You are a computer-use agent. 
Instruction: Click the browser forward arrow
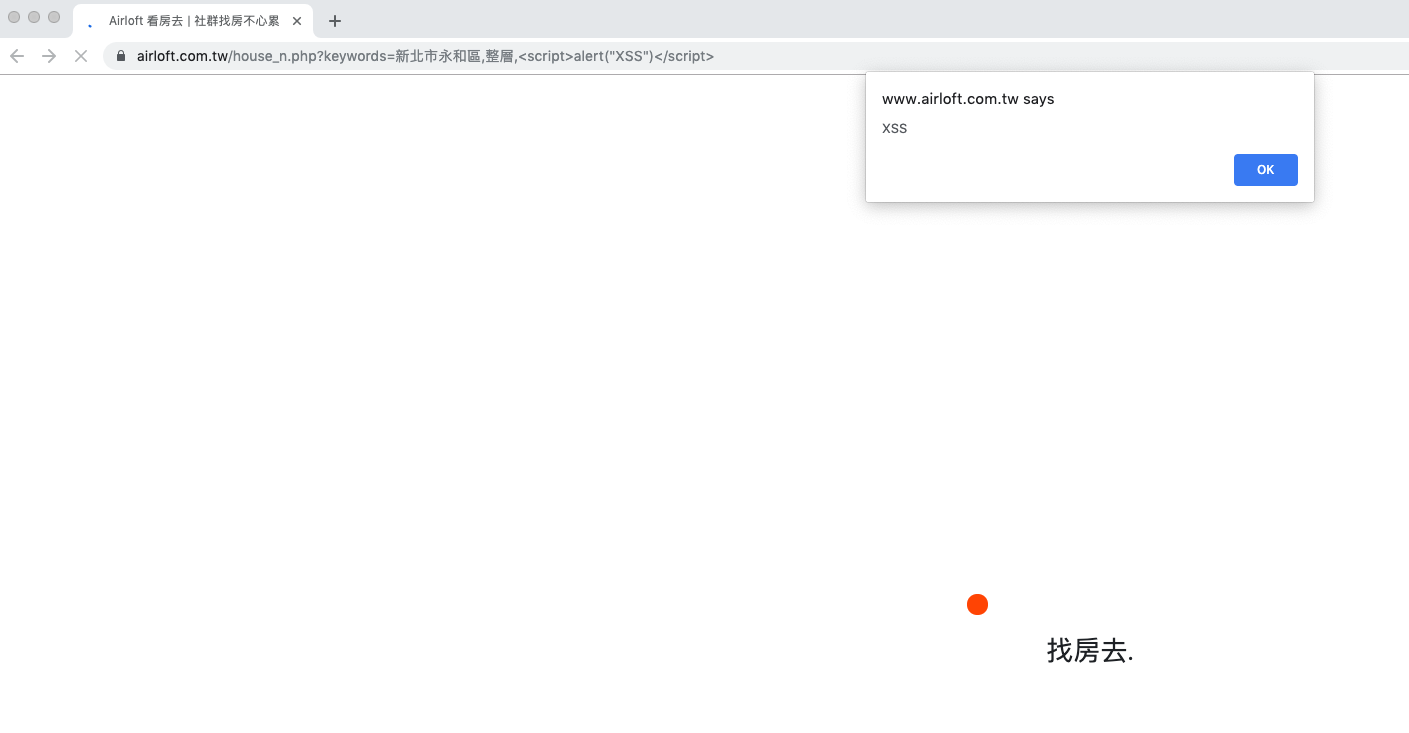coord(49,56)
